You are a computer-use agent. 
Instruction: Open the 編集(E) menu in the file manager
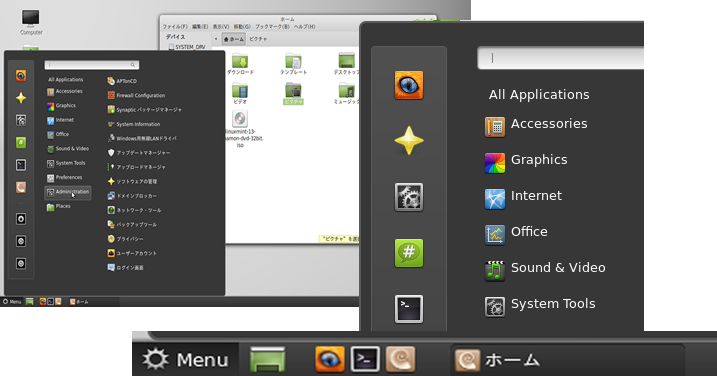tap(200, 27)
